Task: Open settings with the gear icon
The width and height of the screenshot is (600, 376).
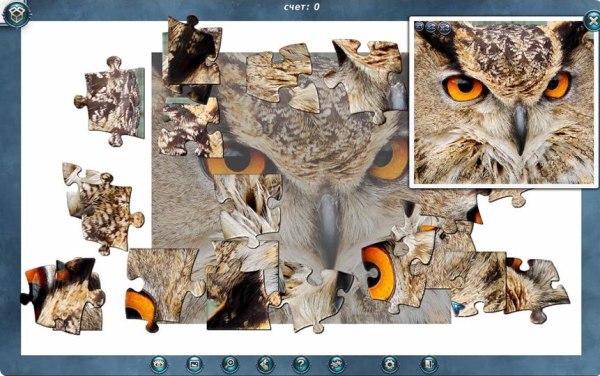Action: 390,364
